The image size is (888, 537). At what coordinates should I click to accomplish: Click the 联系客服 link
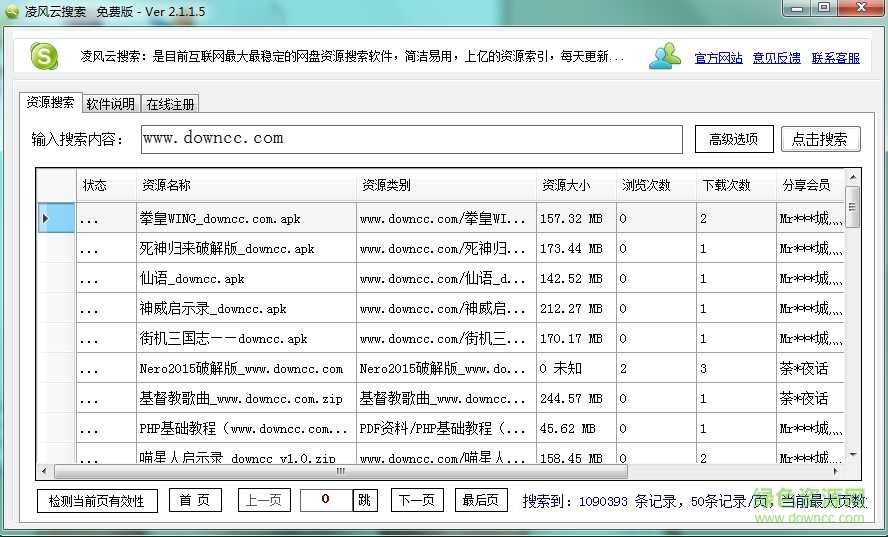point(835,58)
